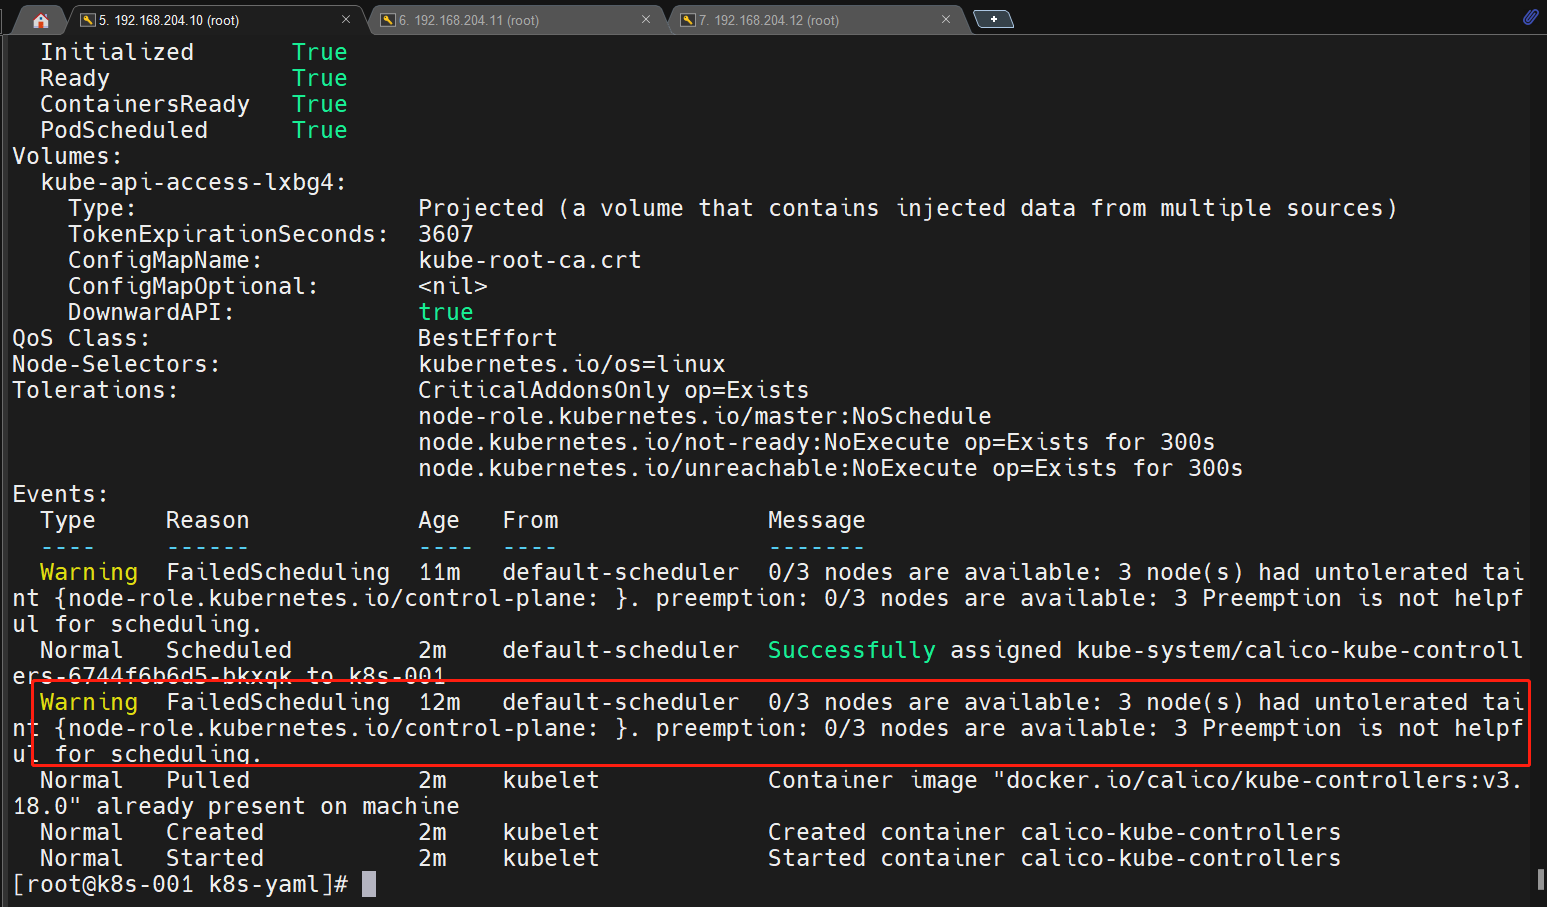Screen dimensions: 1547x907
Task: Click the 'ContainersReady' condition text
Action: 145,104
